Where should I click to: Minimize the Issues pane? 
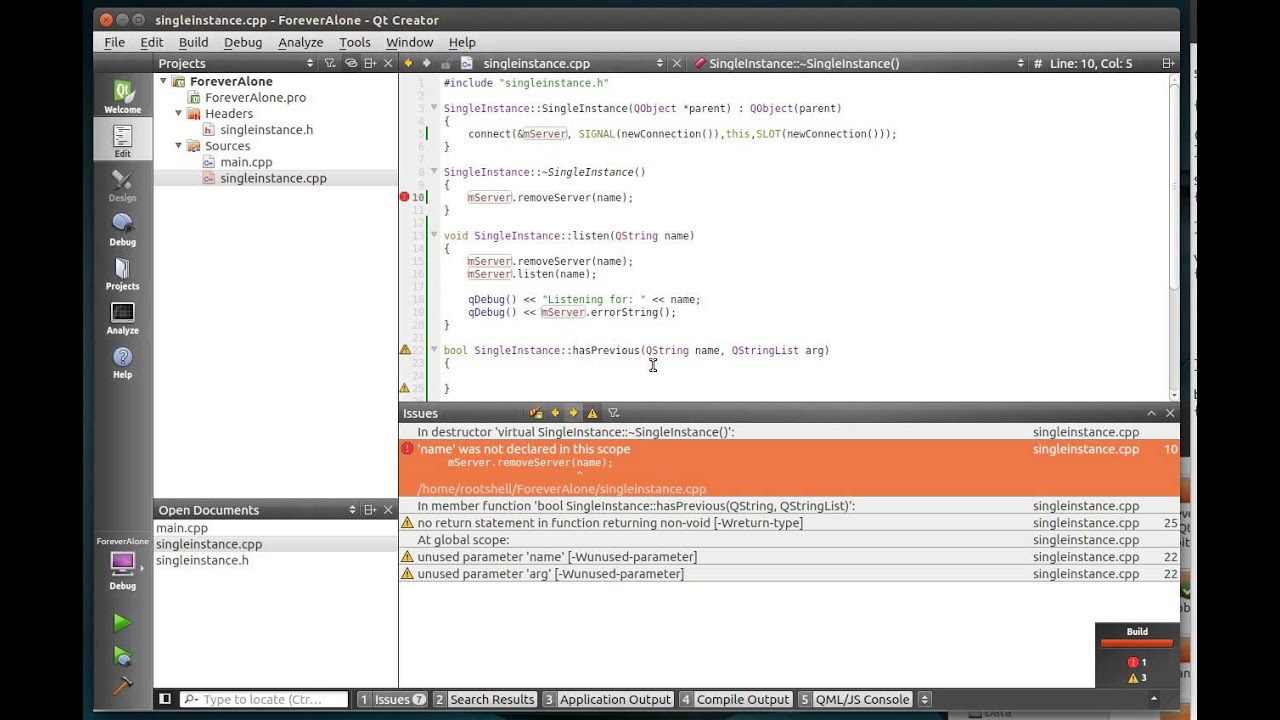click(x=1151, y=413)
